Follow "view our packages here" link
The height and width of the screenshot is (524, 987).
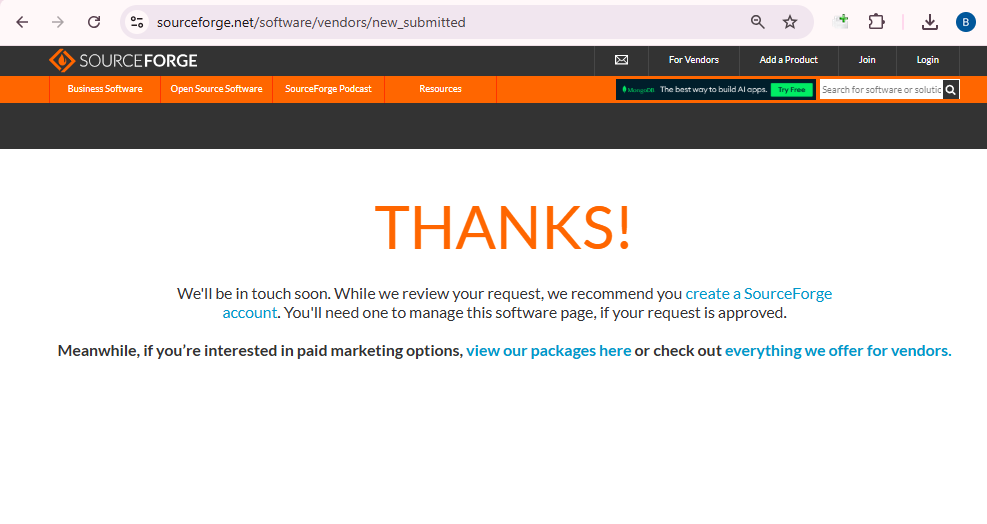pos(548,351)
